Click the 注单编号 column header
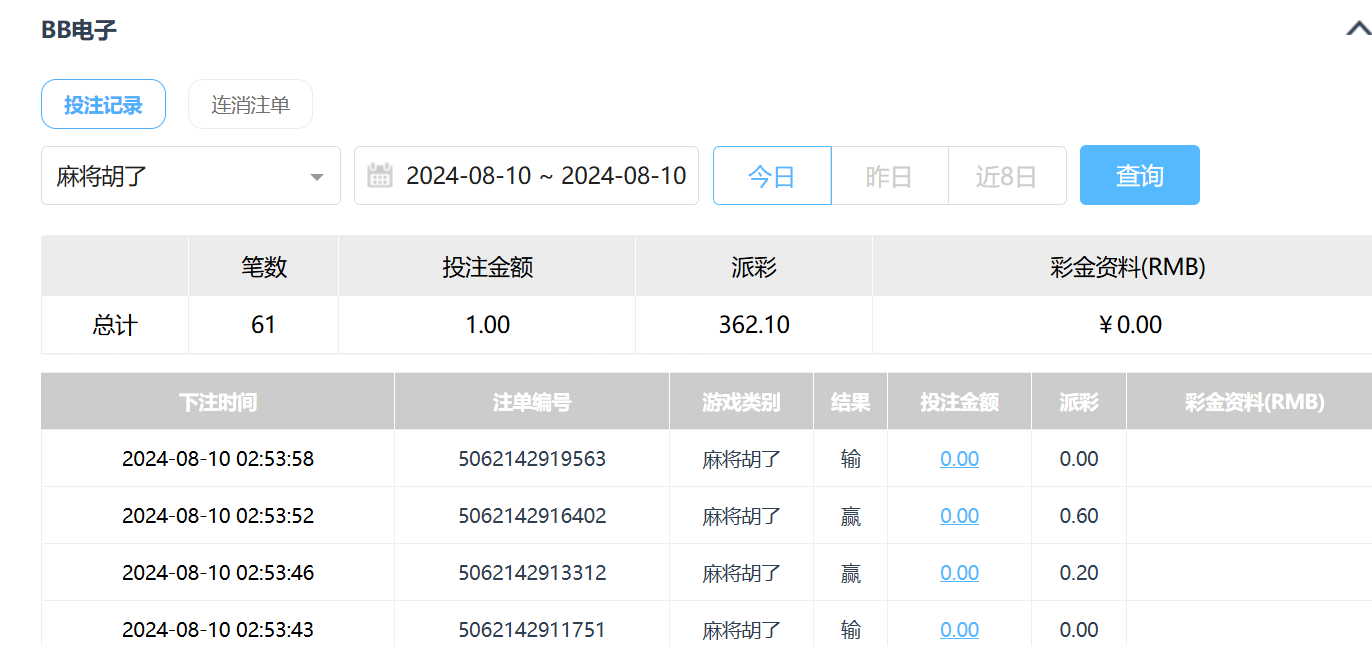Screen dimensions: 1372x646 (x=532, y=402)
